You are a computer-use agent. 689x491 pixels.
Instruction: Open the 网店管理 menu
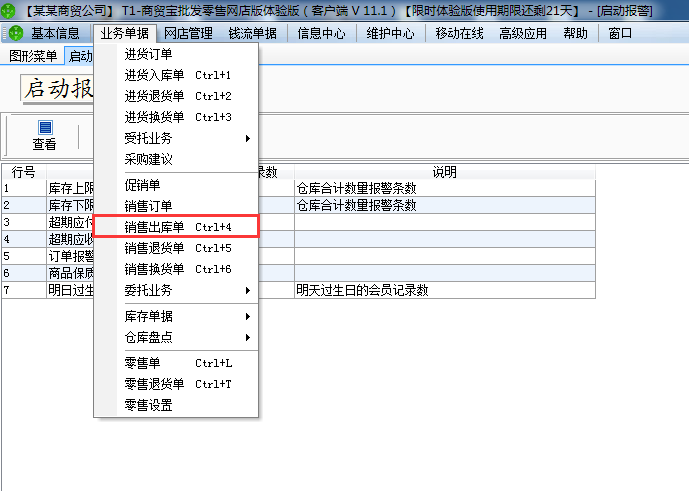pyautogui.click(x=188, y=33)
